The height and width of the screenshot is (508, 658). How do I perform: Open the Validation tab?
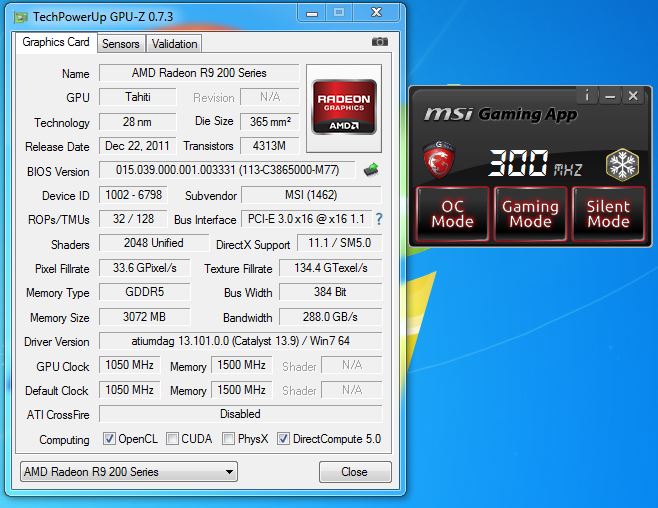174,44
